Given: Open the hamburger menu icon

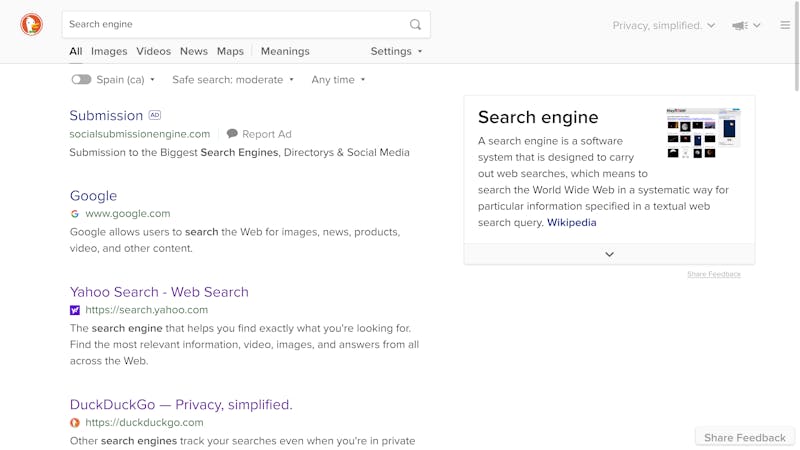Looking at the screenshot, I should click(785, 25).
